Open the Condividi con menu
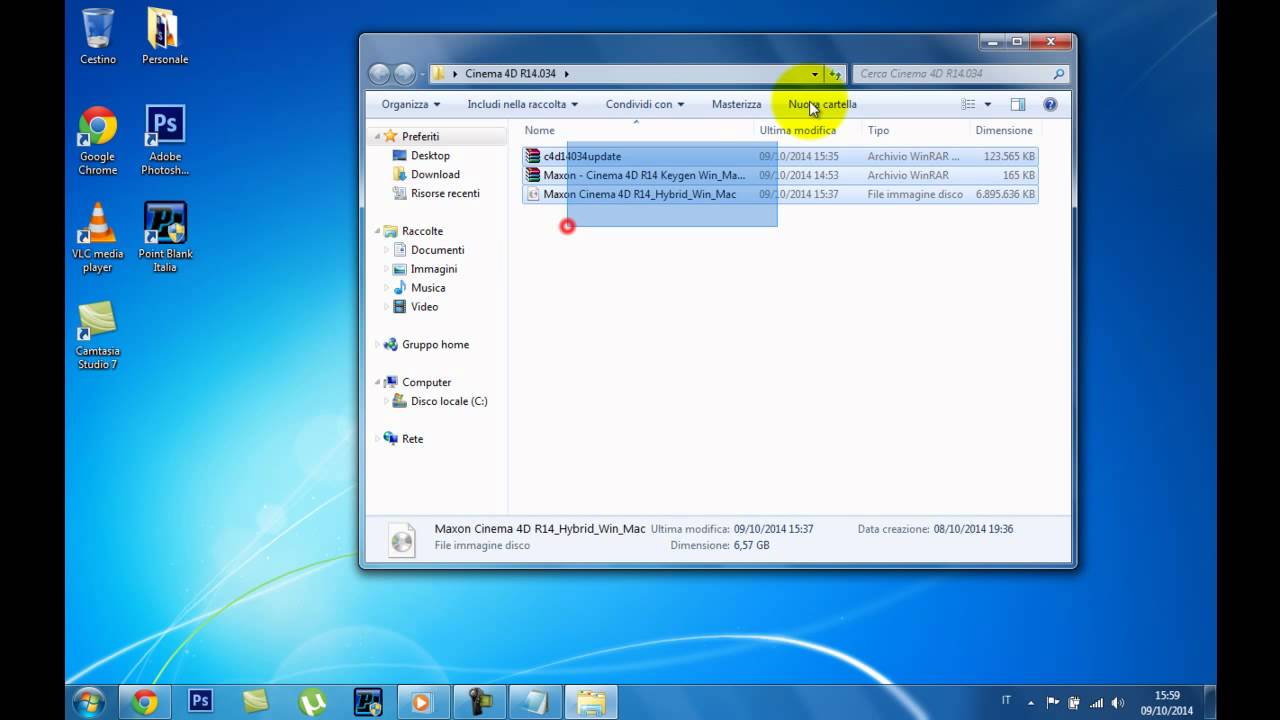 (x=645, y=104)
